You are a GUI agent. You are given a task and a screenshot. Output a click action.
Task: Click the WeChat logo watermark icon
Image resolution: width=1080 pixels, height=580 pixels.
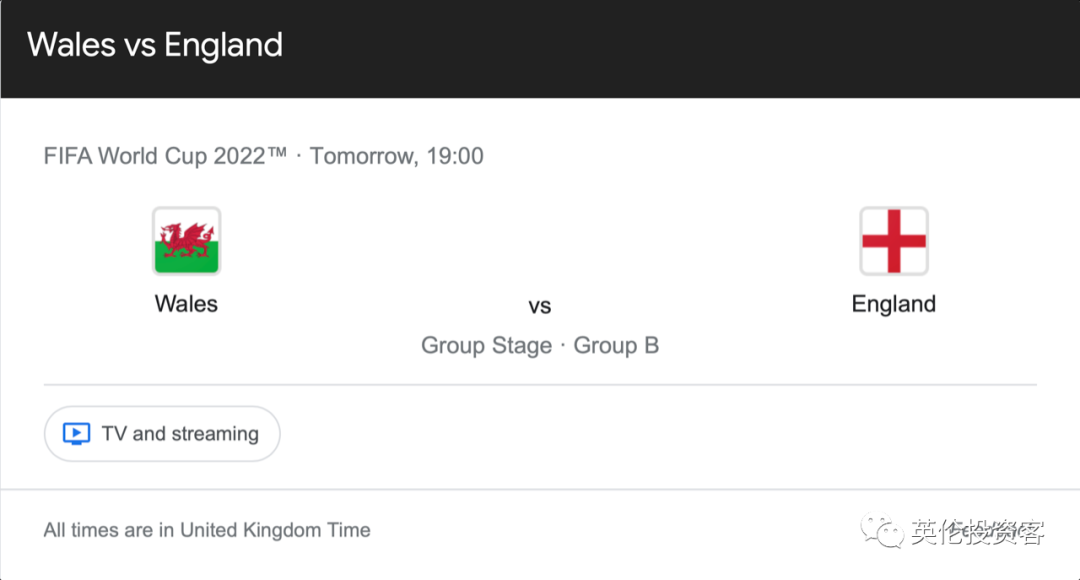point(882,531)
